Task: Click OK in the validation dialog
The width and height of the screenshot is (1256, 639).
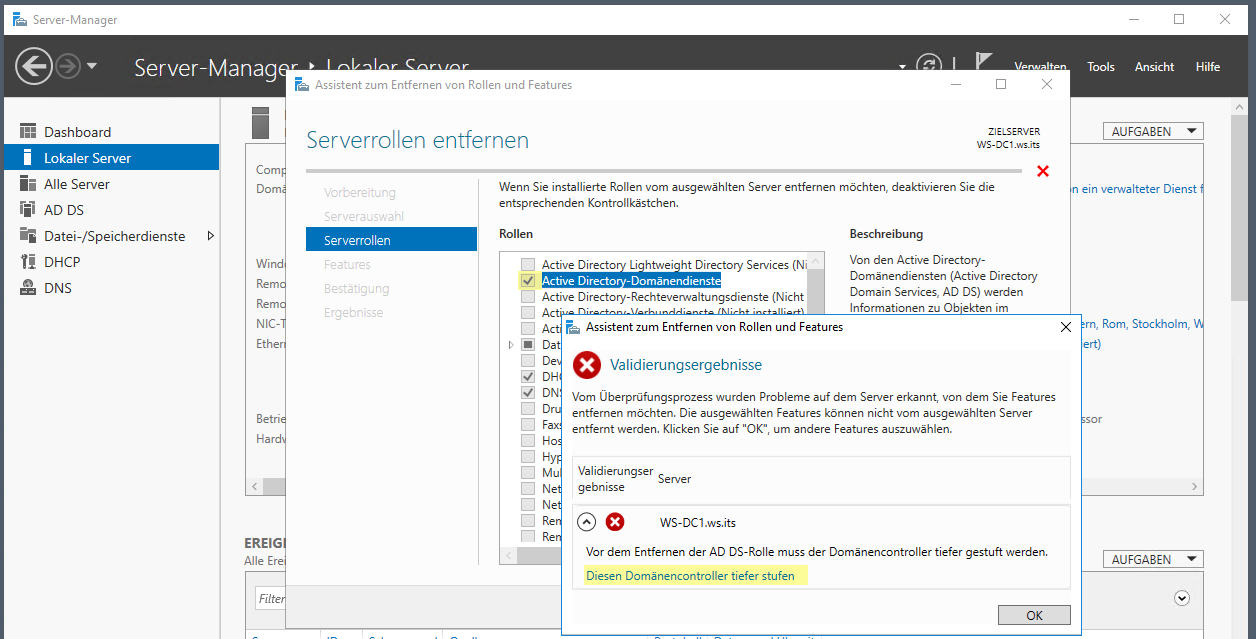Action: pyautogui.click(x=1034, y=615)
